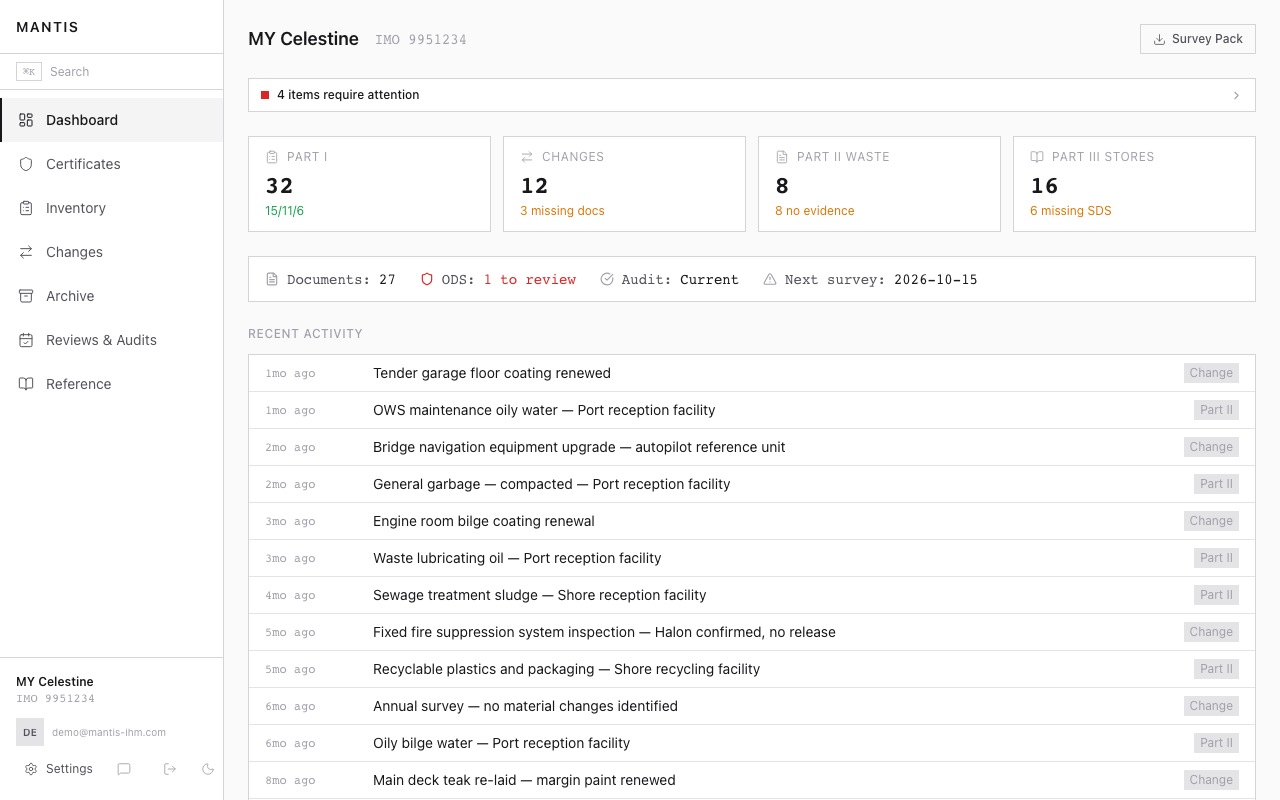Screen dimensions: 1280x800
Task: Click the log out icon near Settings
Action: (169, 768)
